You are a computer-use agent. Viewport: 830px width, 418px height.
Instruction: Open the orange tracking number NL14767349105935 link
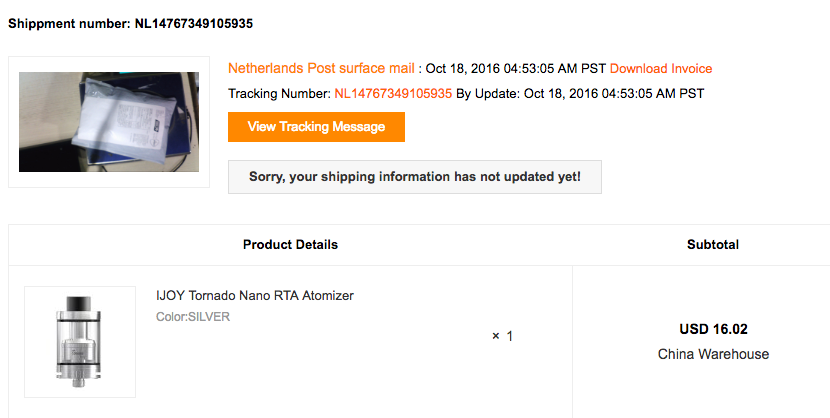pyautogui.click(x=393, y=94)
